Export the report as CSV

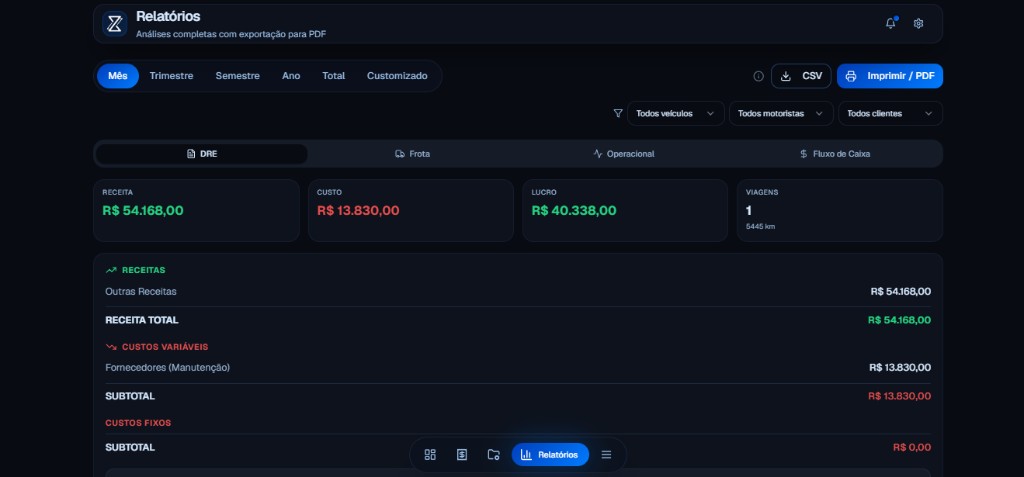click(x=801, y=76)
